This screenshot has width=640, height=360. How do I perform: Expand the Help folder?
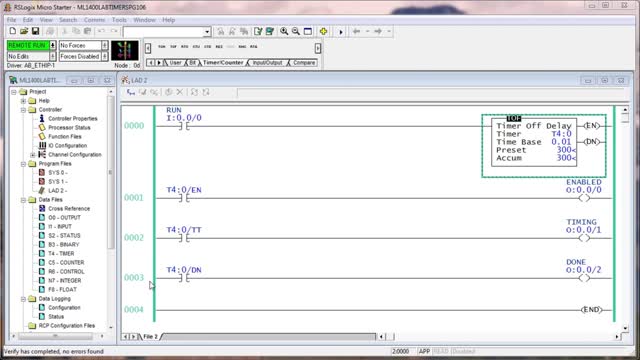point(23,101)
